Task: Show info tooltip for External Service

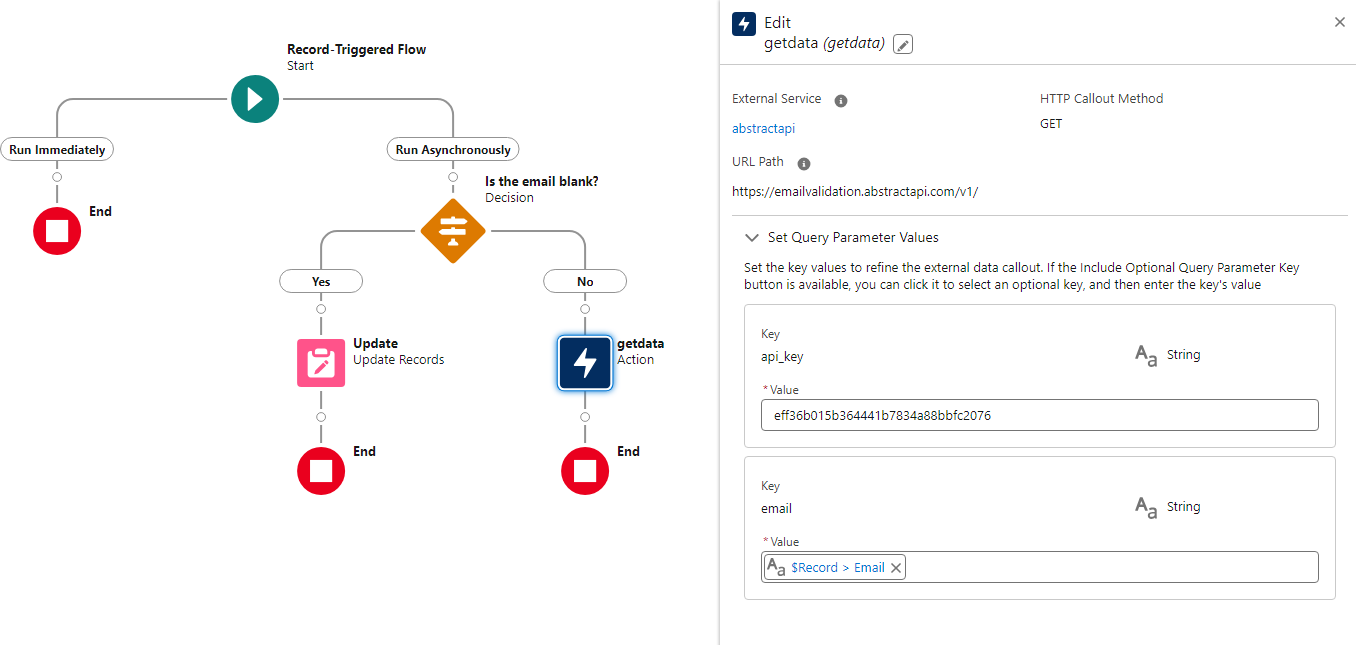Action: 841,101
